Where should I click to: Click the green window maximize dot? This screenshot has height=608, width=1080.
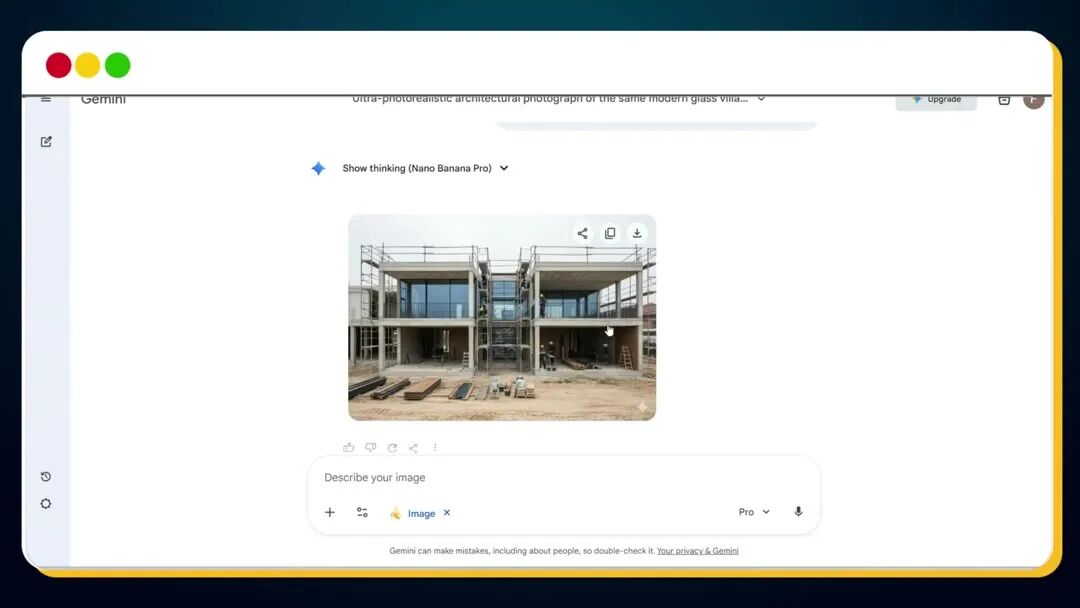[x=118, y=65]
